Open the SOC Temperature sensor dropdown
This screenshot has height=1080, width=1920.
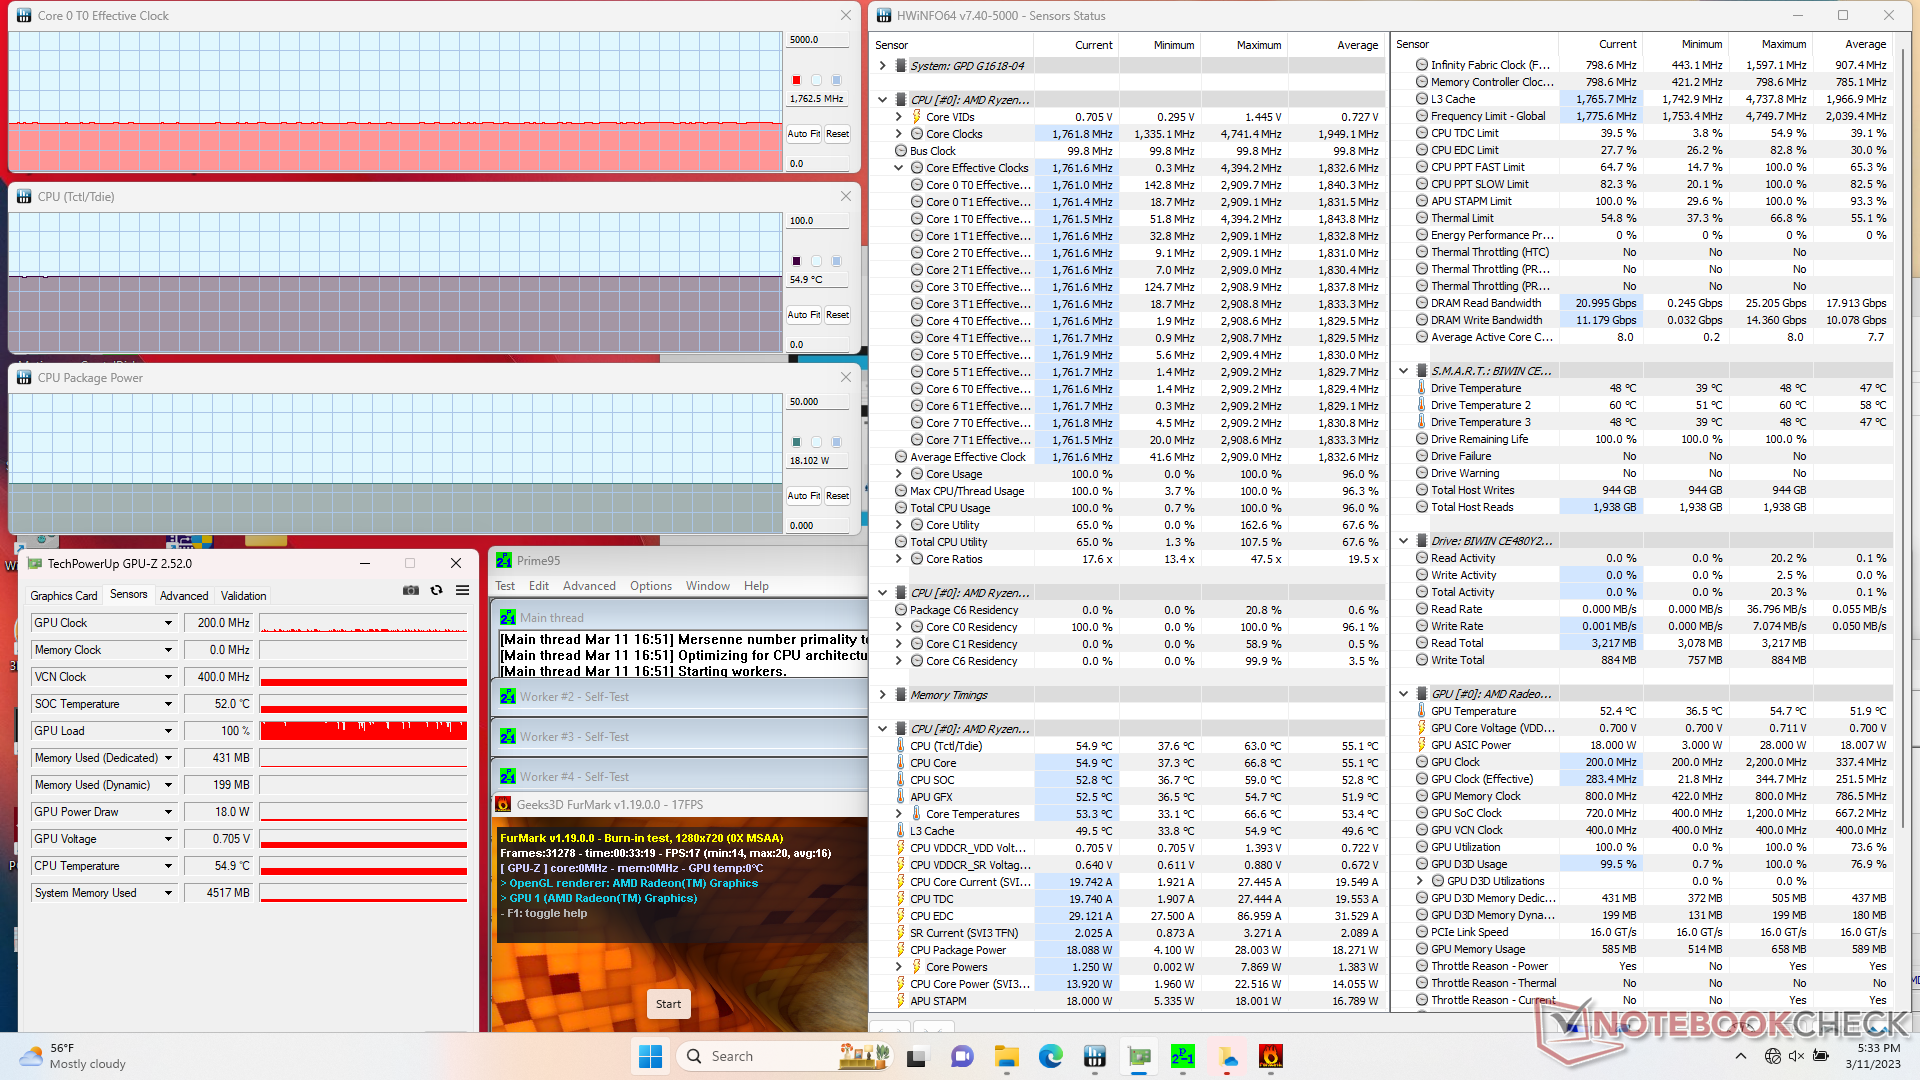[168, 704]
